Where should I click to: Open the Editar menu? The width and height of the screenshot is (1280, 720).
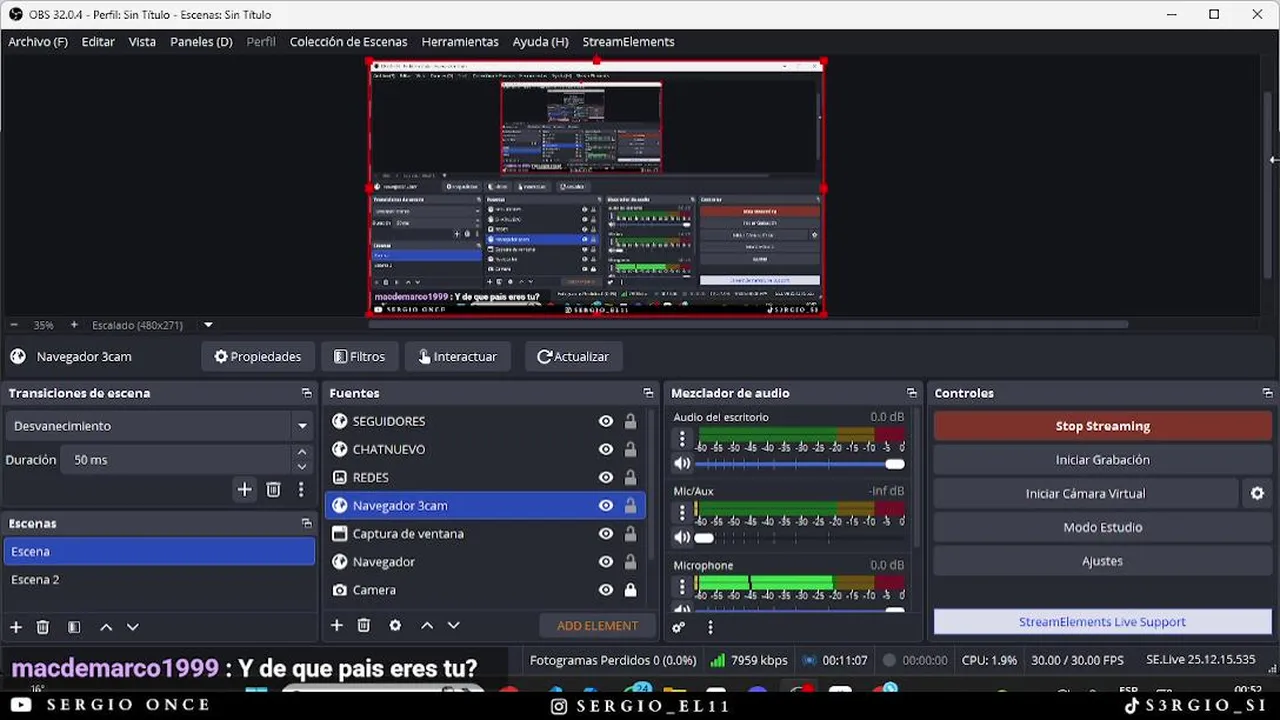98,42
